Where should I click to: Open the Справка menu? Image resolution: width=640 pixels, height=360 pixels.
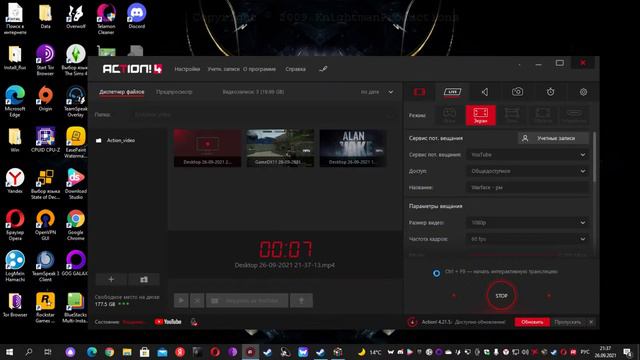296,69
